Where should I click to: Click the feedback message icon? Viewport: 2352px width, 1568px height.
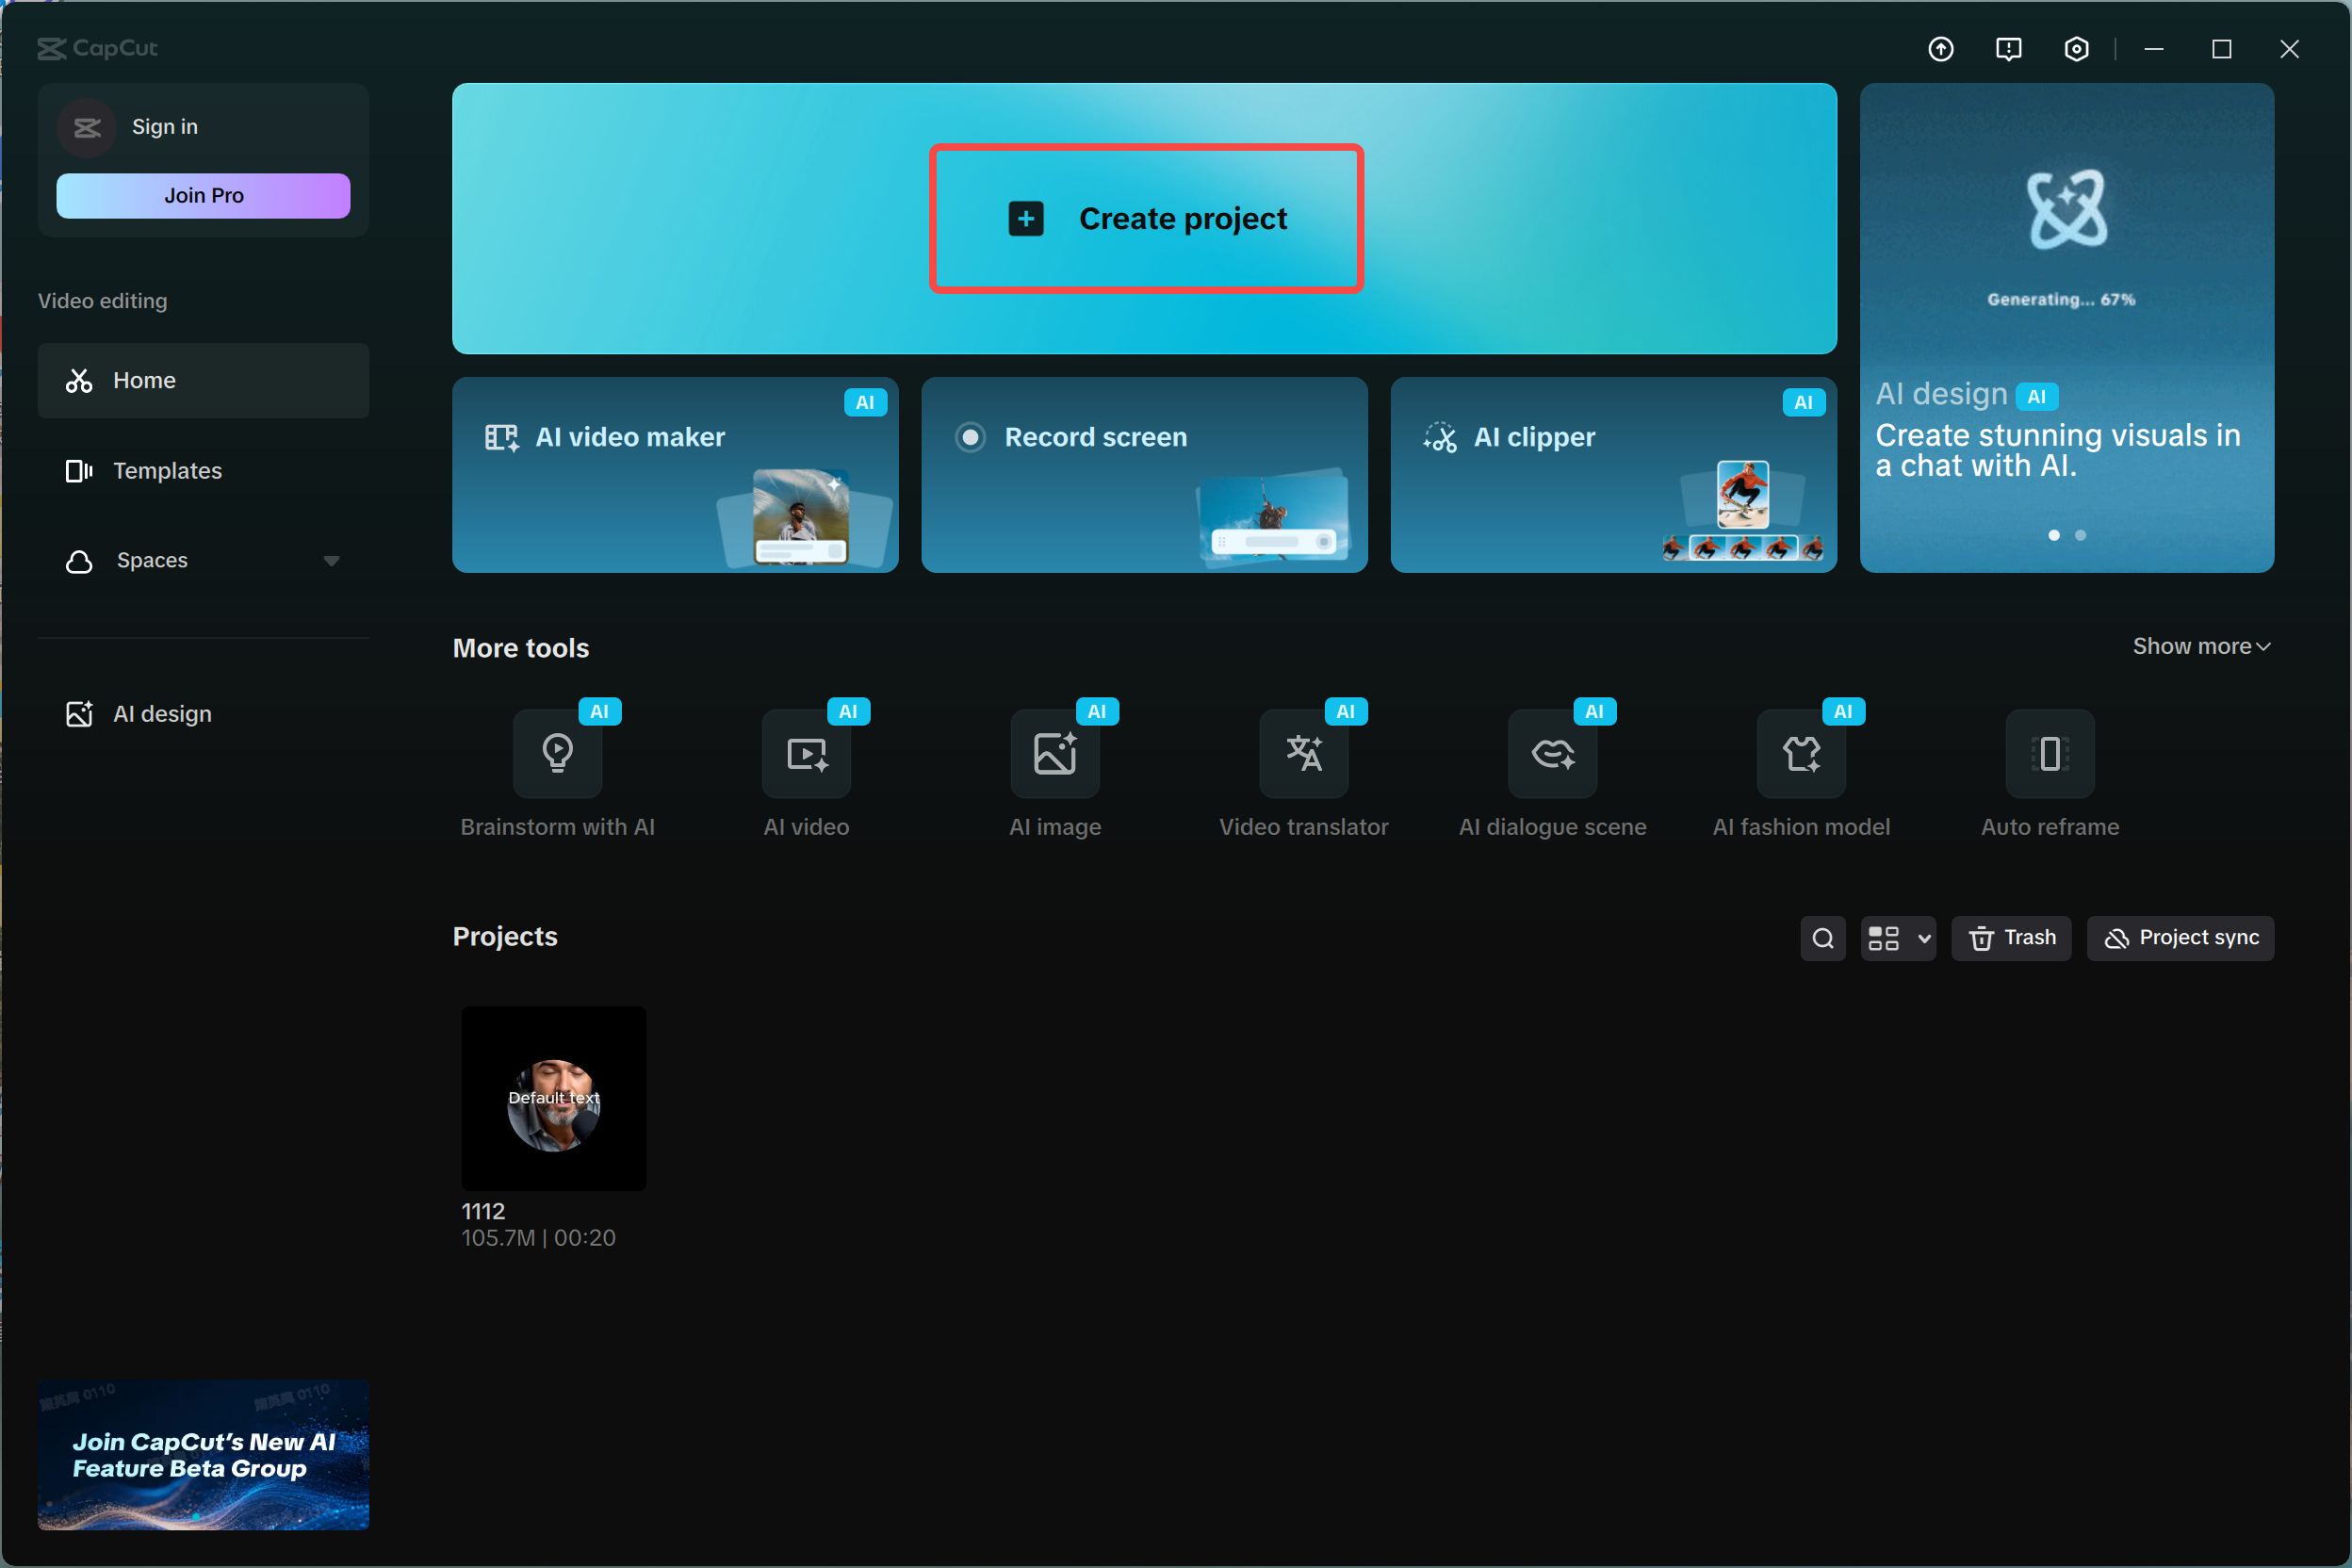2008,49
